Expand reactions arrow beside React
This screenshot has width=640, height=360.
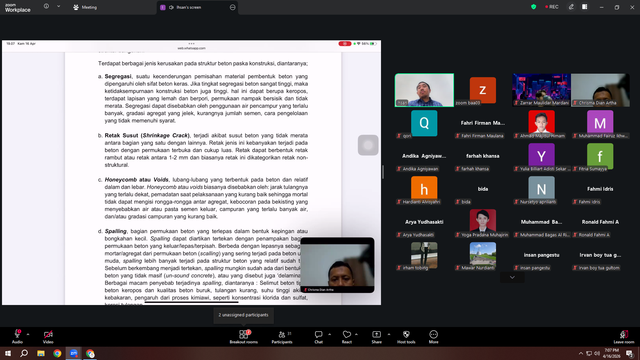(x=356, y=334)
